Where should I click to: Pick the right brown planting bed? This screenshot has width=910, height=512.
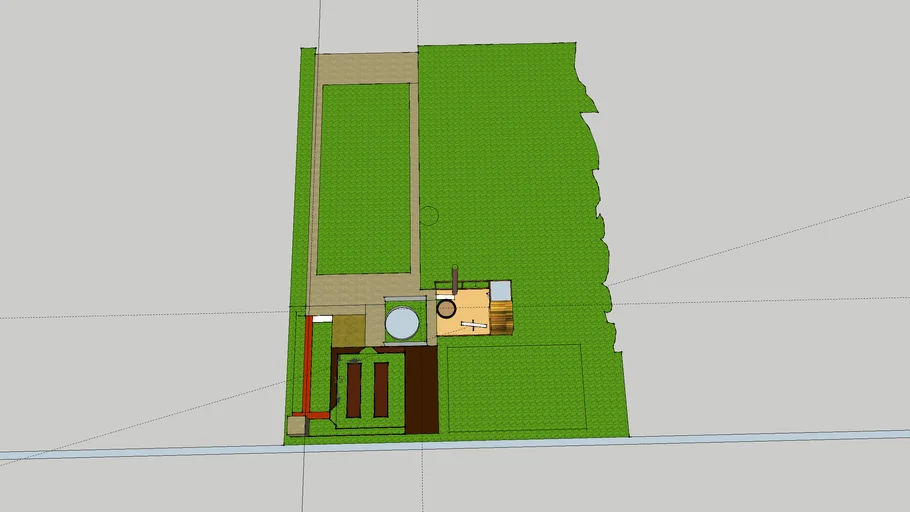(381, 389)
